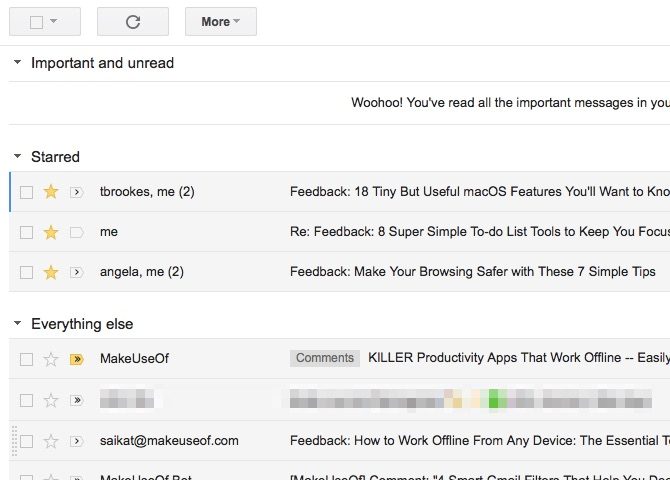Open the More actions dropdown
This screenshot has height=480, width=670.
221,22
